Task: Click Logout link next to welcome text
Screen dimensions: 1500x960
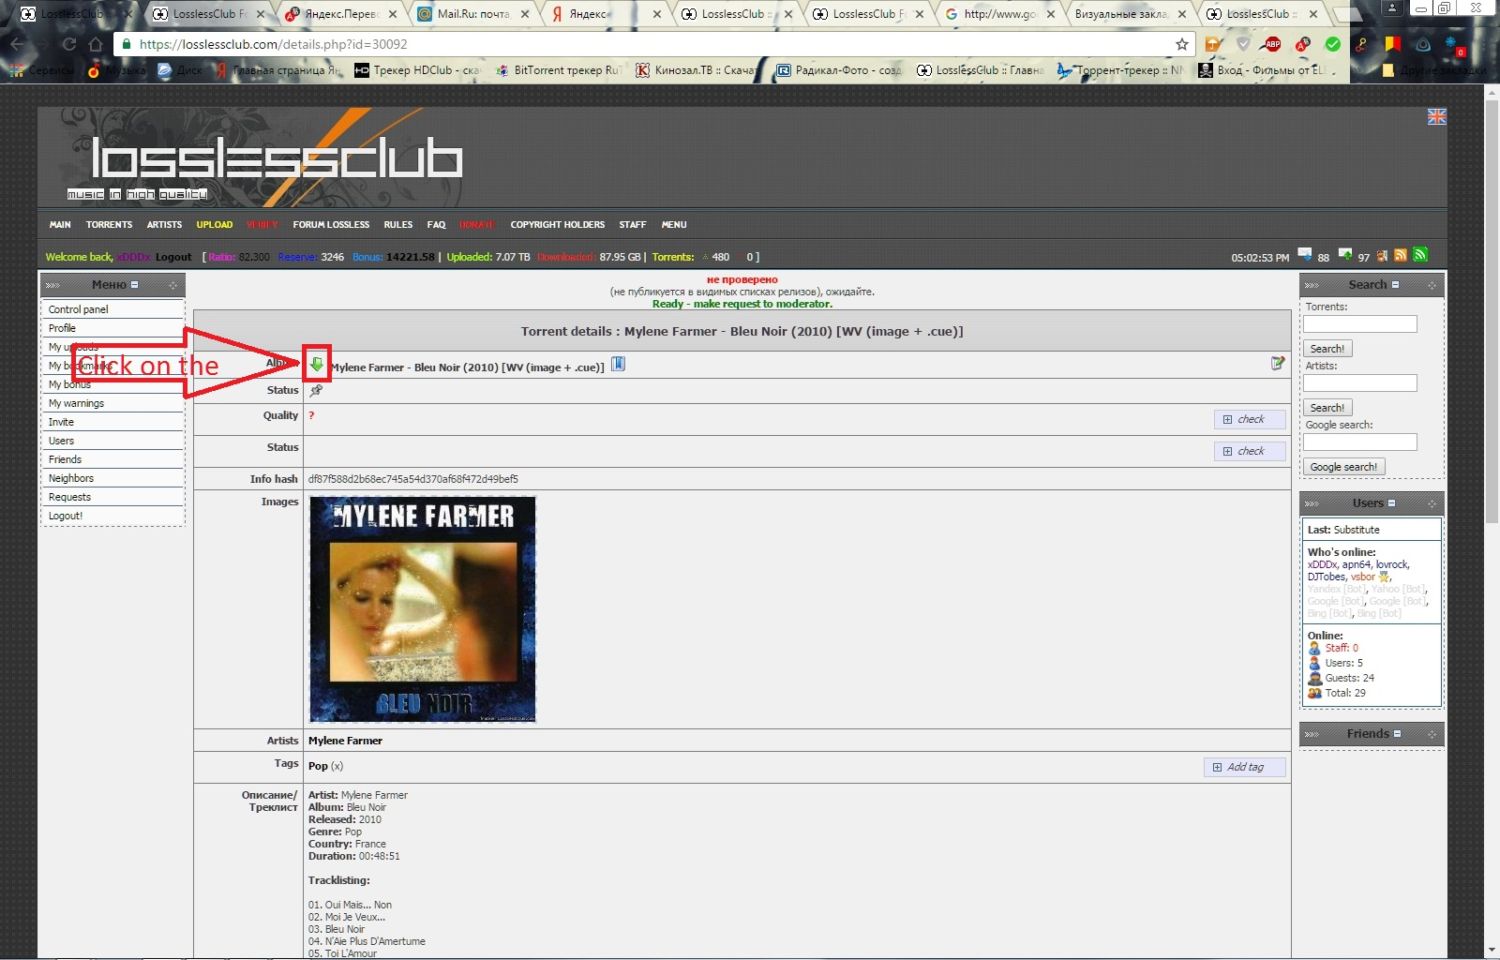Action: coord(173,257)
